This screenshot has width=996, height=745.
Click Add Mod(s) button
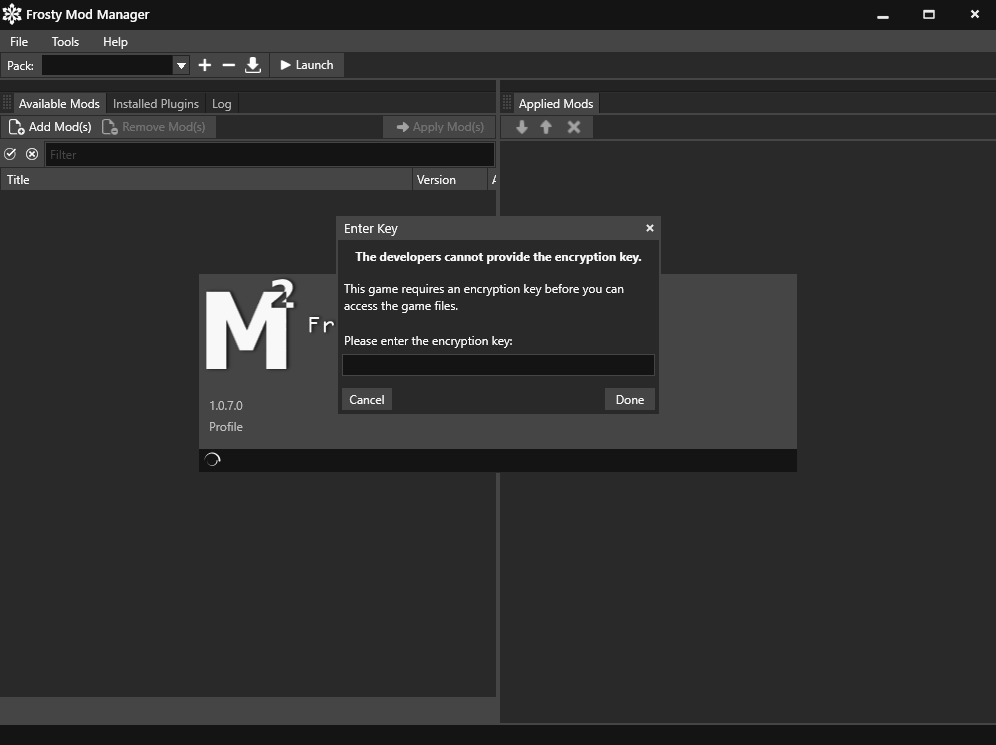click(x=50, y=127)
